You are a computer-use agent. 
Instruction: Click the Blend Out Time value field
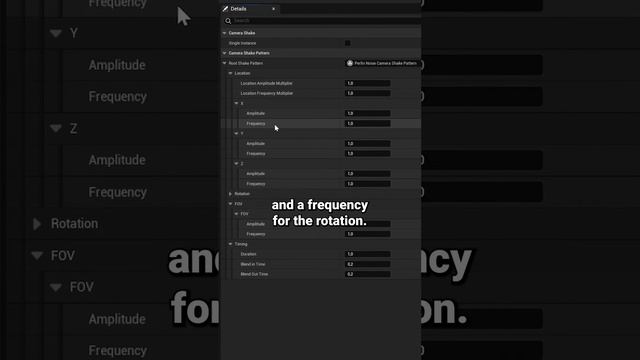click(x=368, y=274)
